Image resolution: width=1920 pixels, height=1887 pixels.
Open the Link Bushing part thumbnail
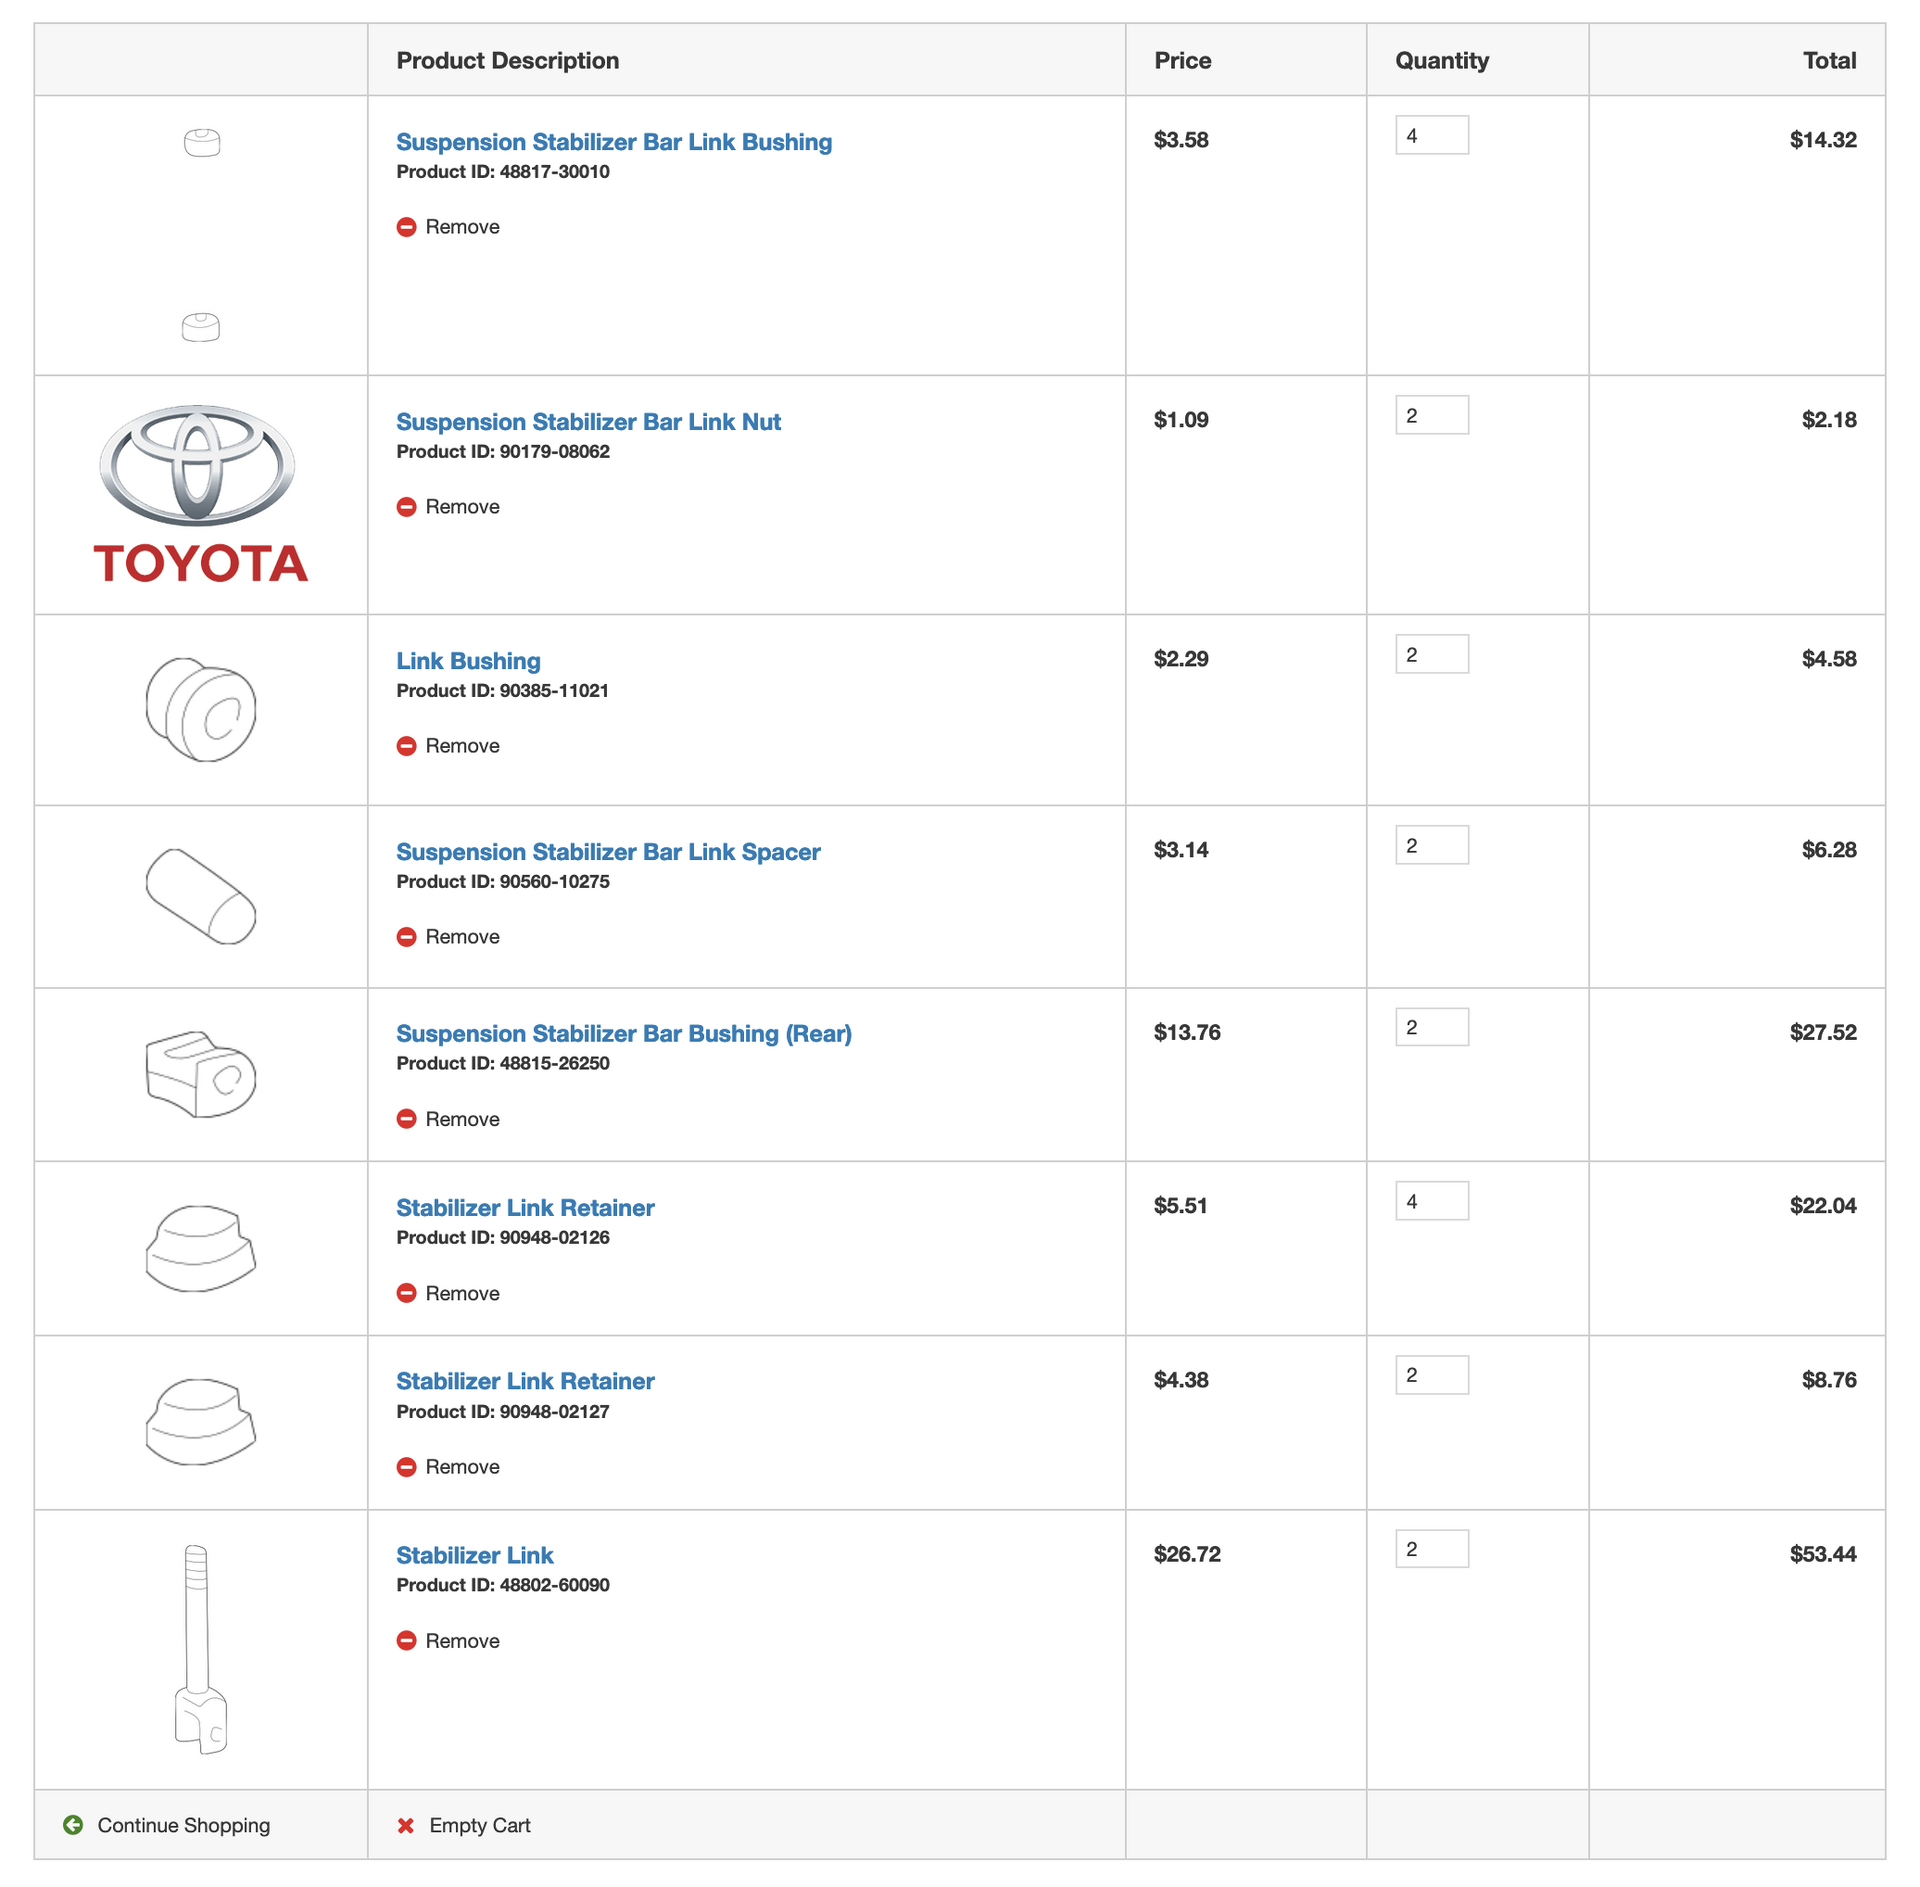[201, 710]
